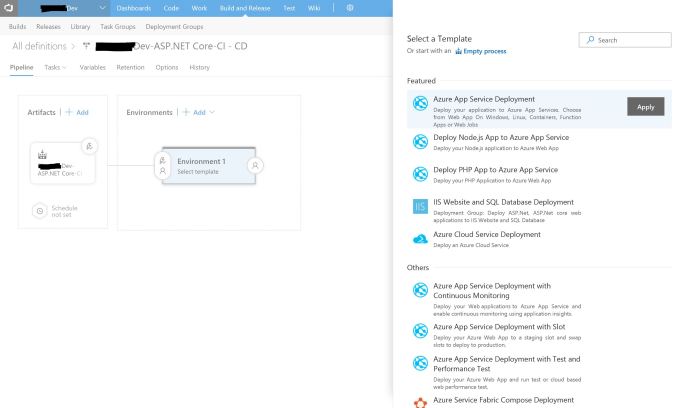
Task: Click the Deploy PHP App template icon
Action: tap(421, 174)
